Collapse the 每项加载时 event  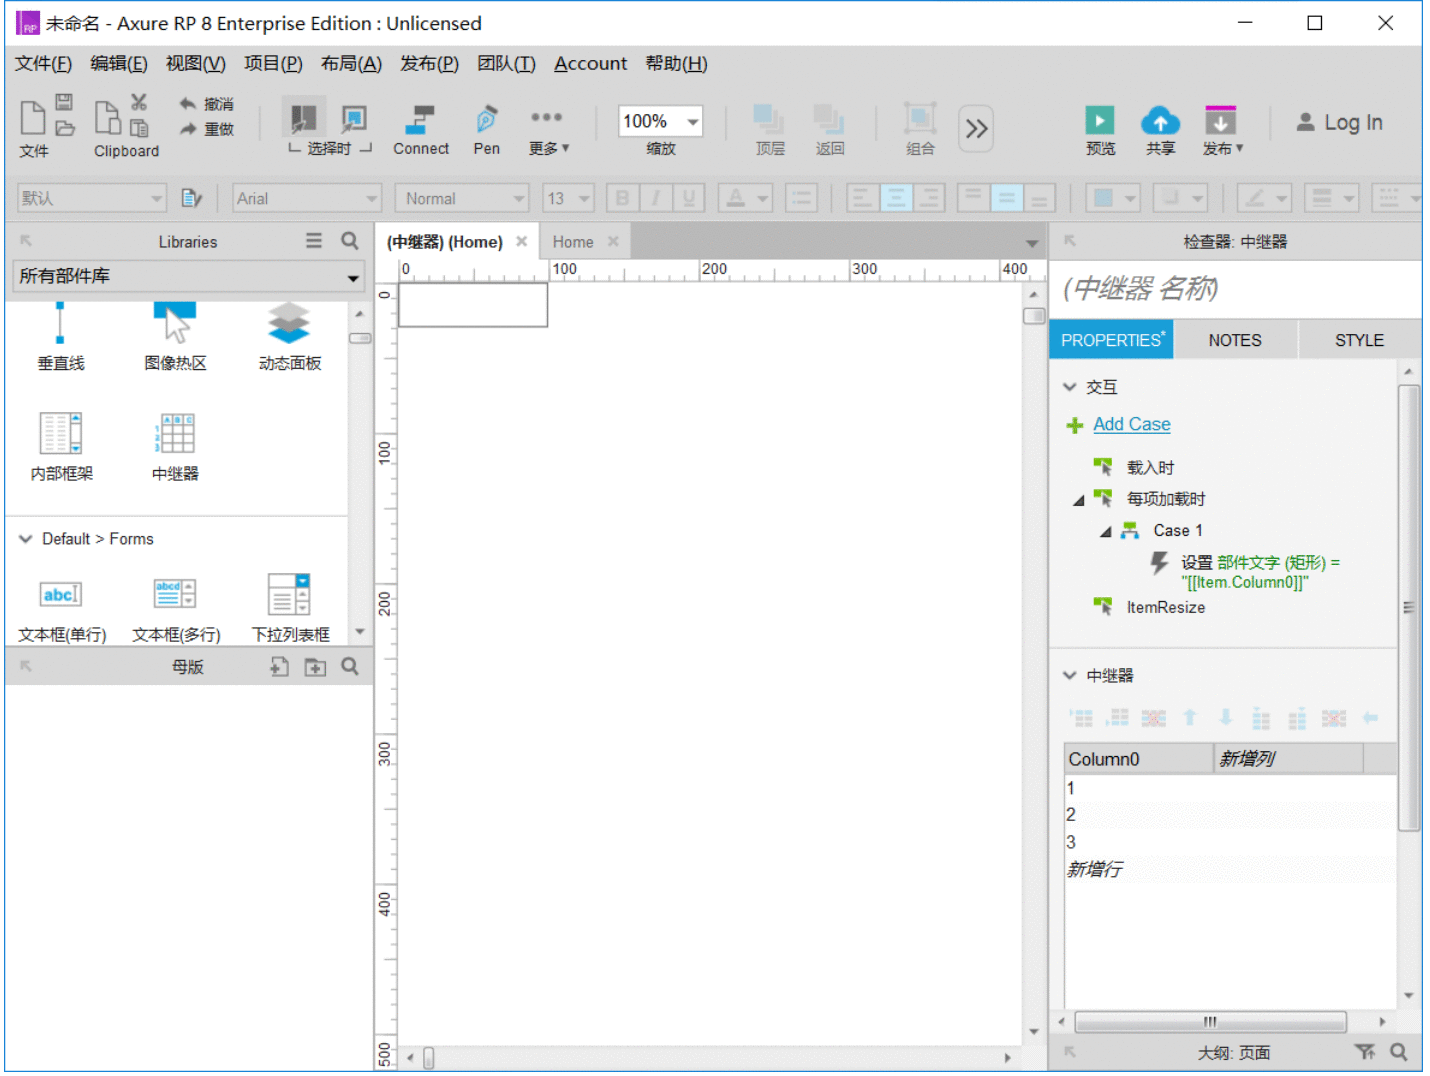pos(1078,500)
